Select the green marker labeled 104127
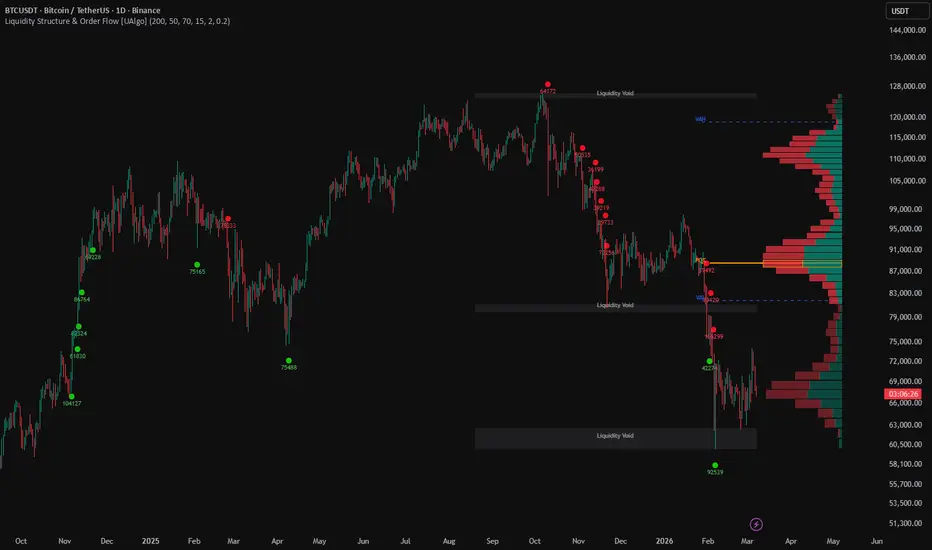The height and width of the screenshot is (550, 932). tap(71, 397)
